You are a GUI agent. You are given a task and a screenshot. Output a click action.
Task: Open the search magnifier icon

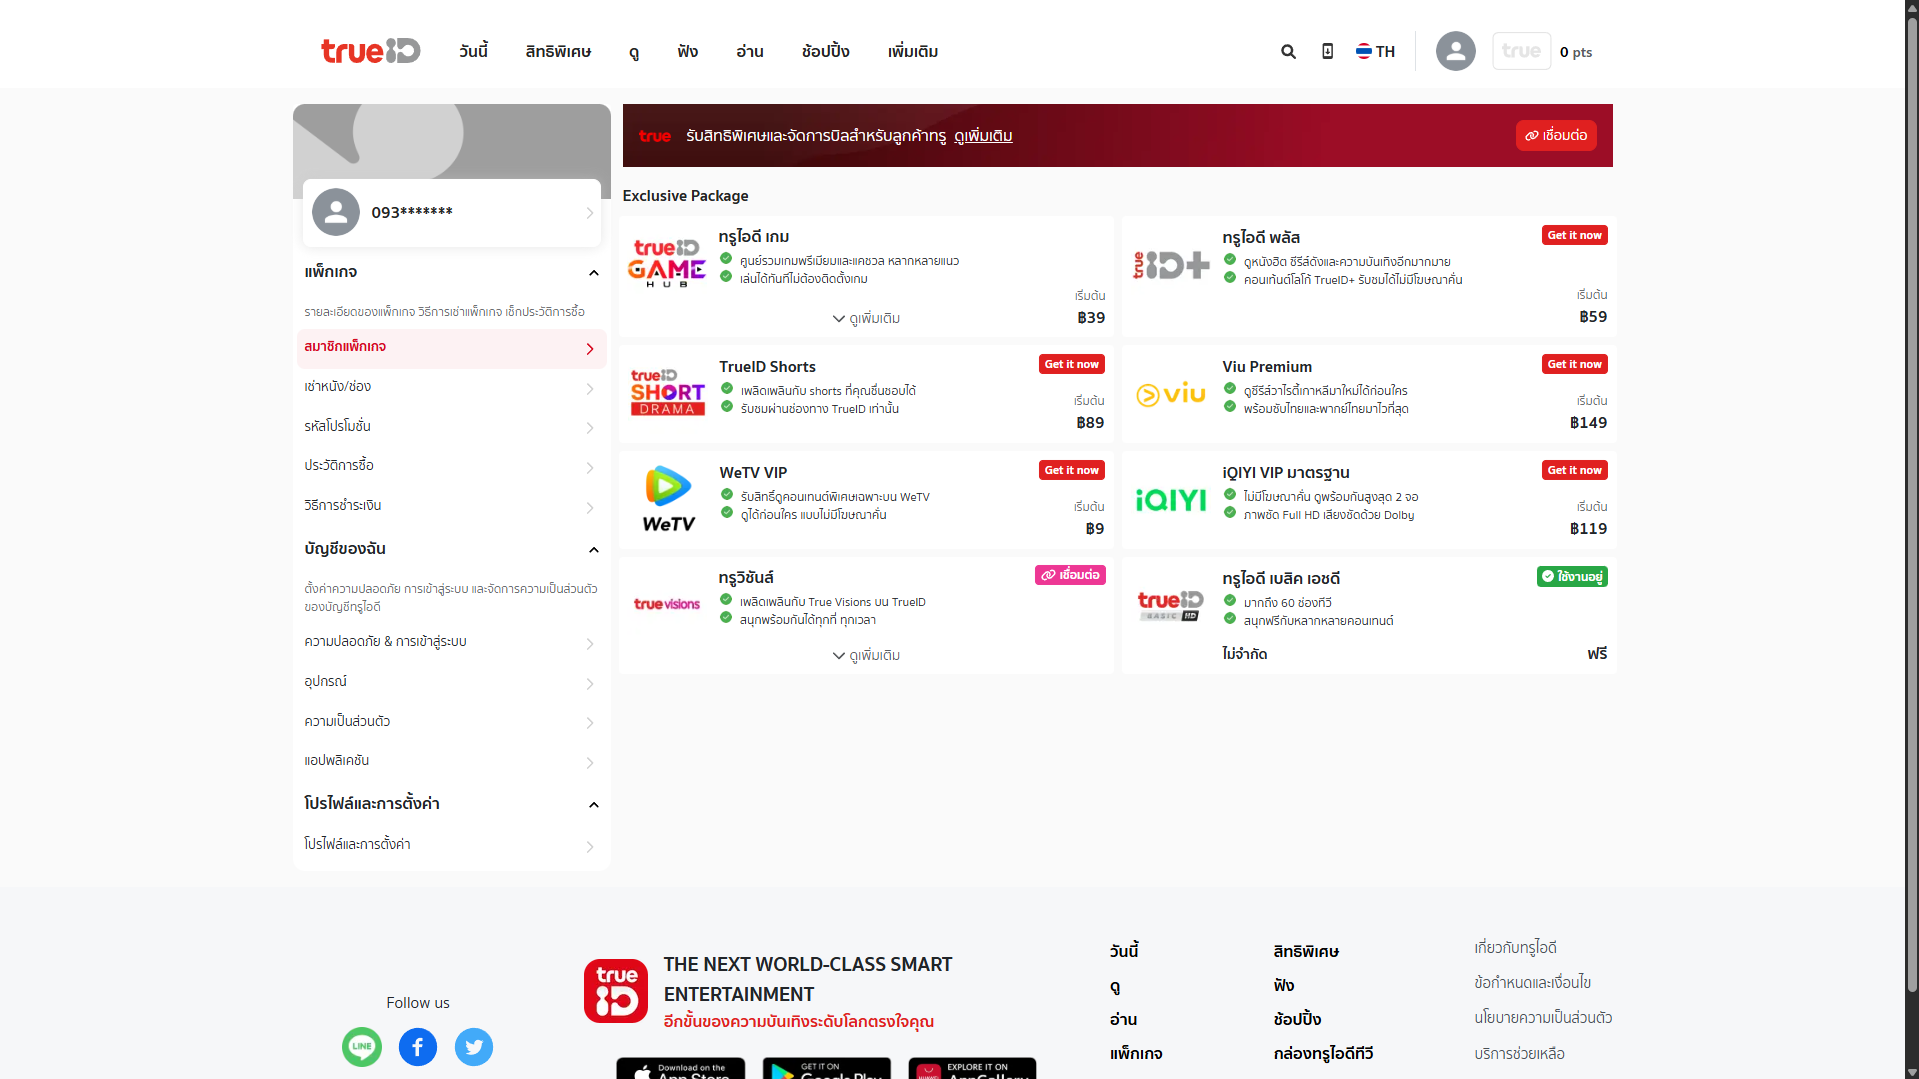(x=1288, y=52)
